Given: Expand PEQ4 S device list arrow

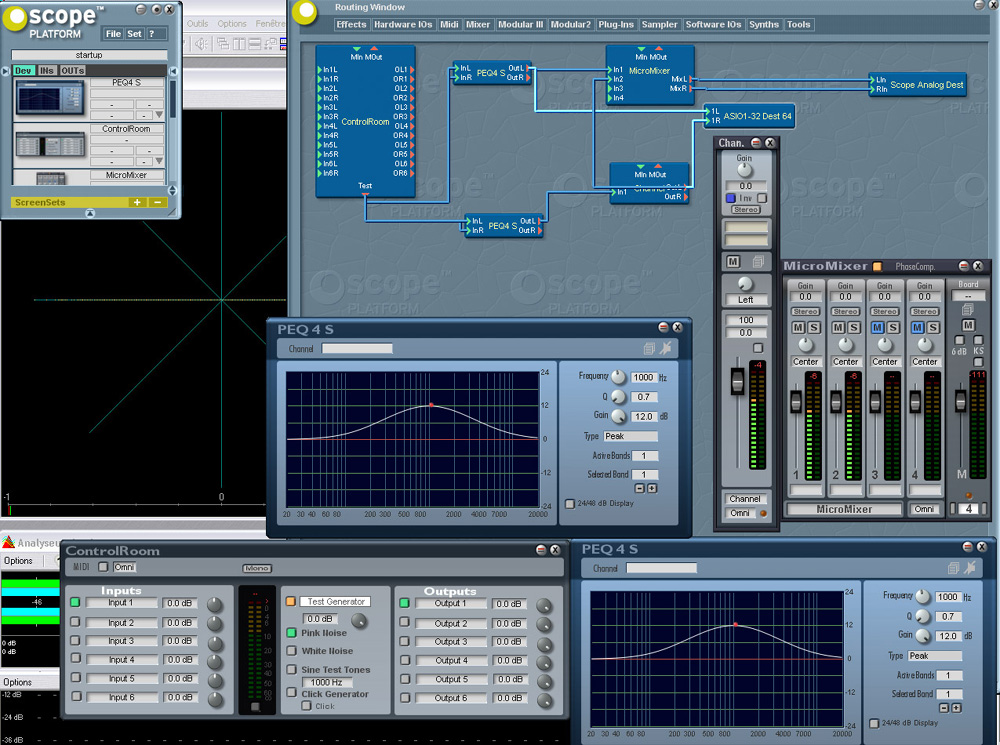Looking at the screenshot, I should coord(159,115).
